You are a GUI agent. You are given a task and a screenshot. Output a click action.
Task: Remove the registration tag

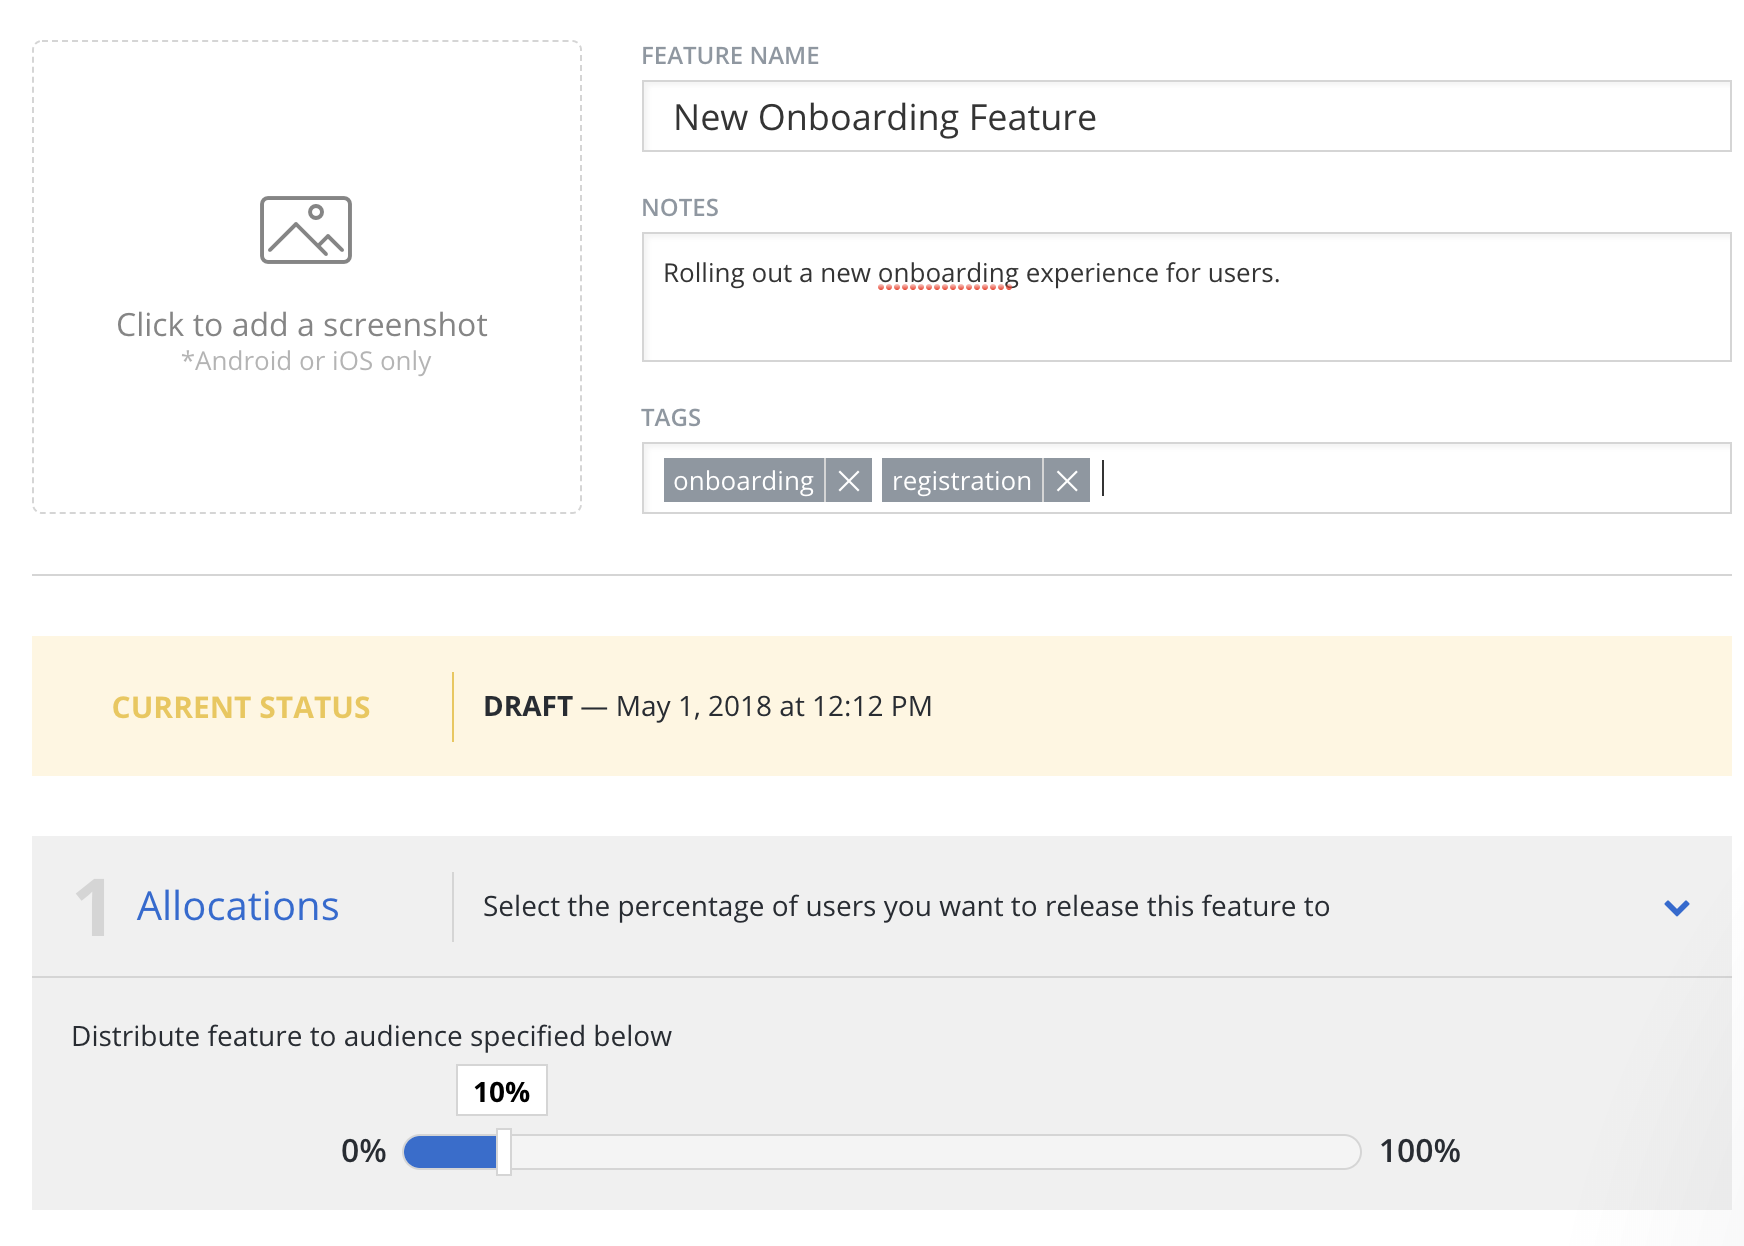click(x=1067, y=481)
